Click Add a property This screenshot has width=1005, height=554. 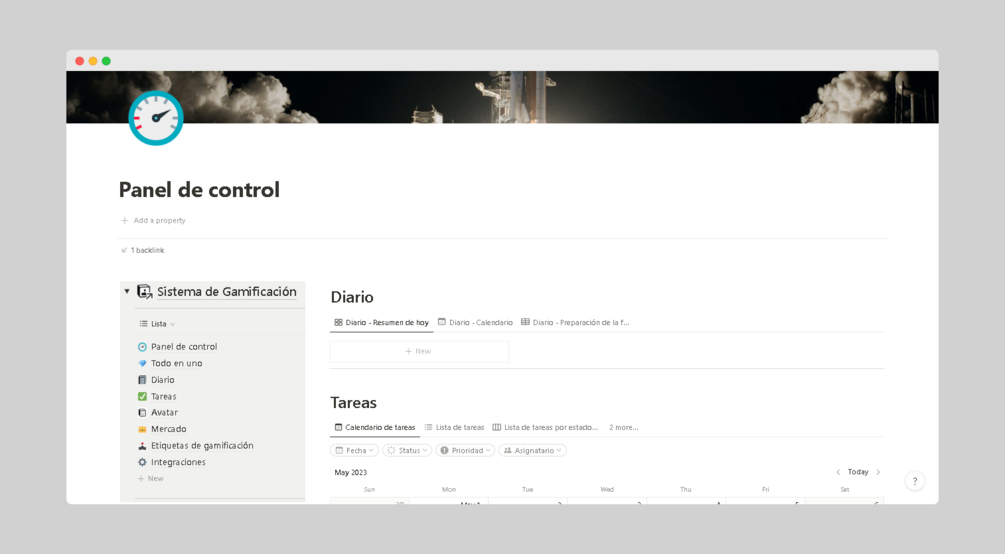(x=153, y=221)
